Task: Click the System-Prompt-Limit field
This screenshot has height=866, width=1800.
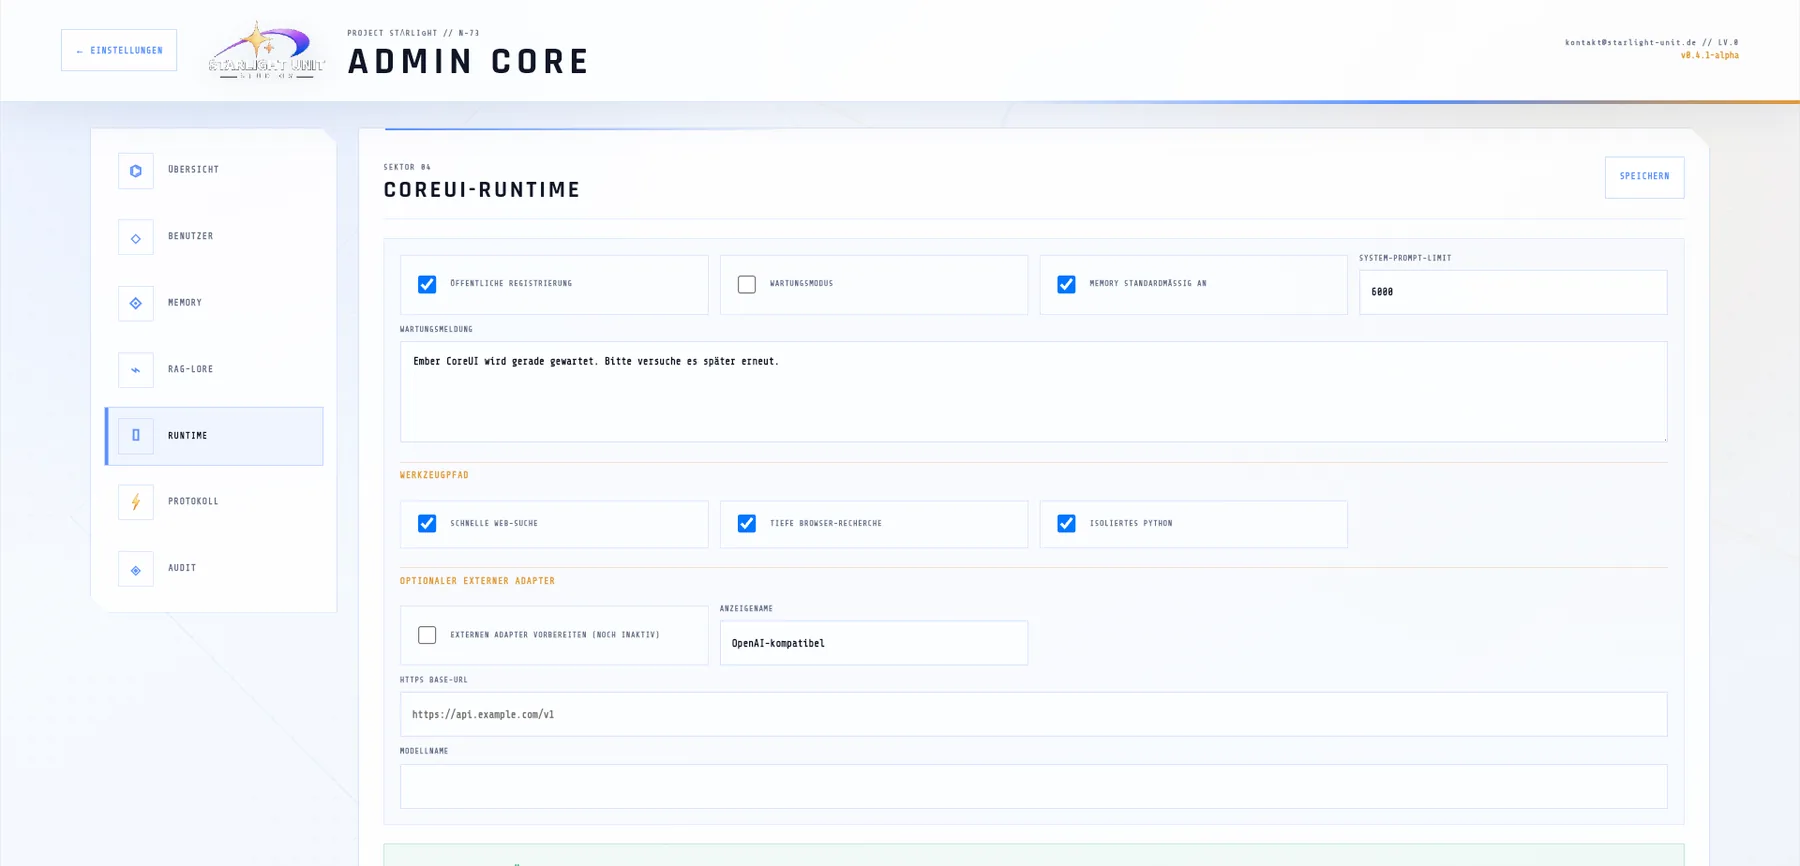Action: 1513,292
